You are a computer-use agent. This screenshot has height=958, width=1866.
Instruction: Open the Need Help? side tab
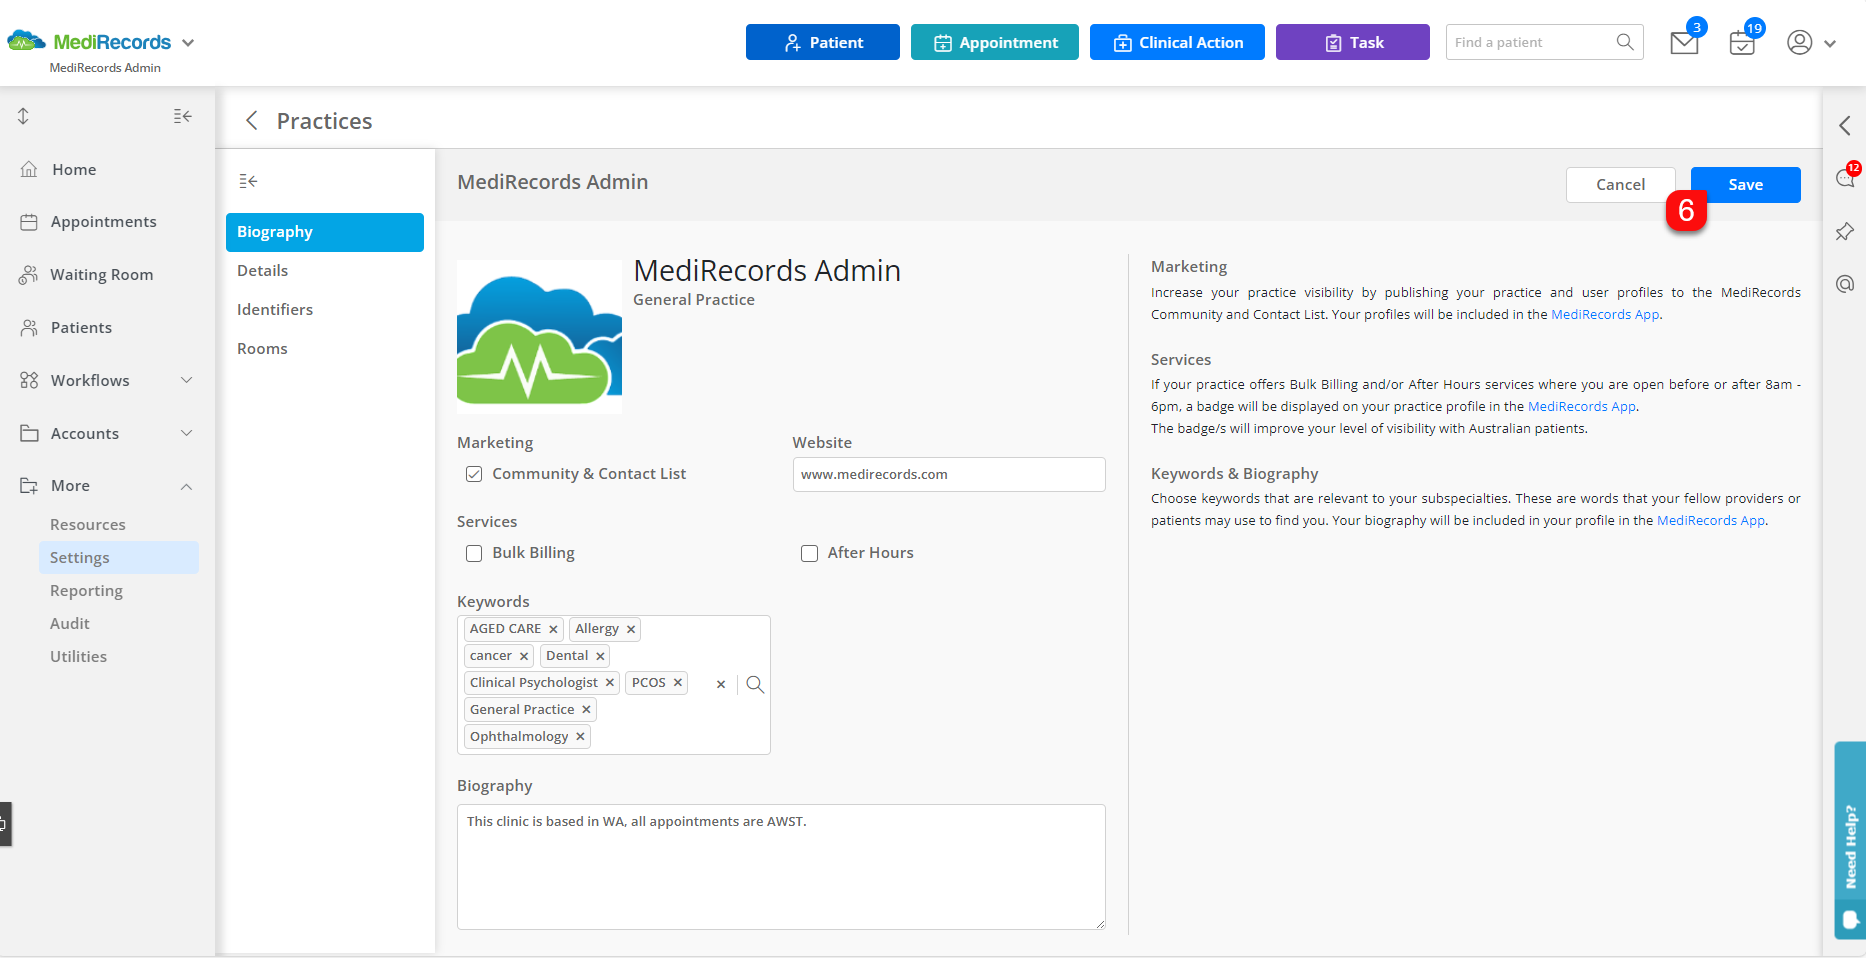1850,840
